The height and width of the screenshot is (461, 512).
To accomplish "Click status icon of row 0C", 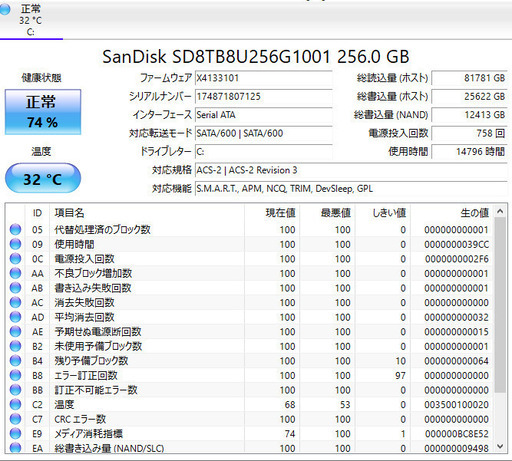I will (x=15, y=259).
